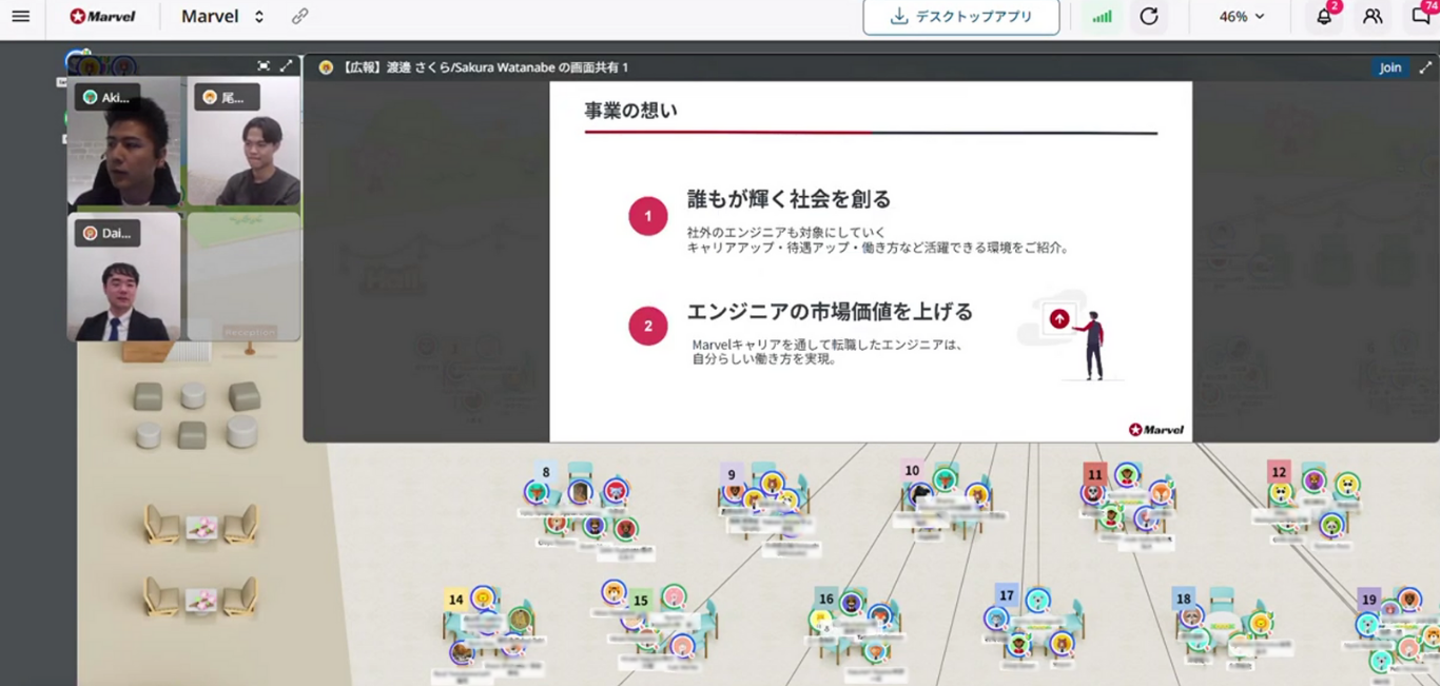Click the Join button on screen share
The width and height of the screenshot is (1440, 686).
[x=1390, y=67]
